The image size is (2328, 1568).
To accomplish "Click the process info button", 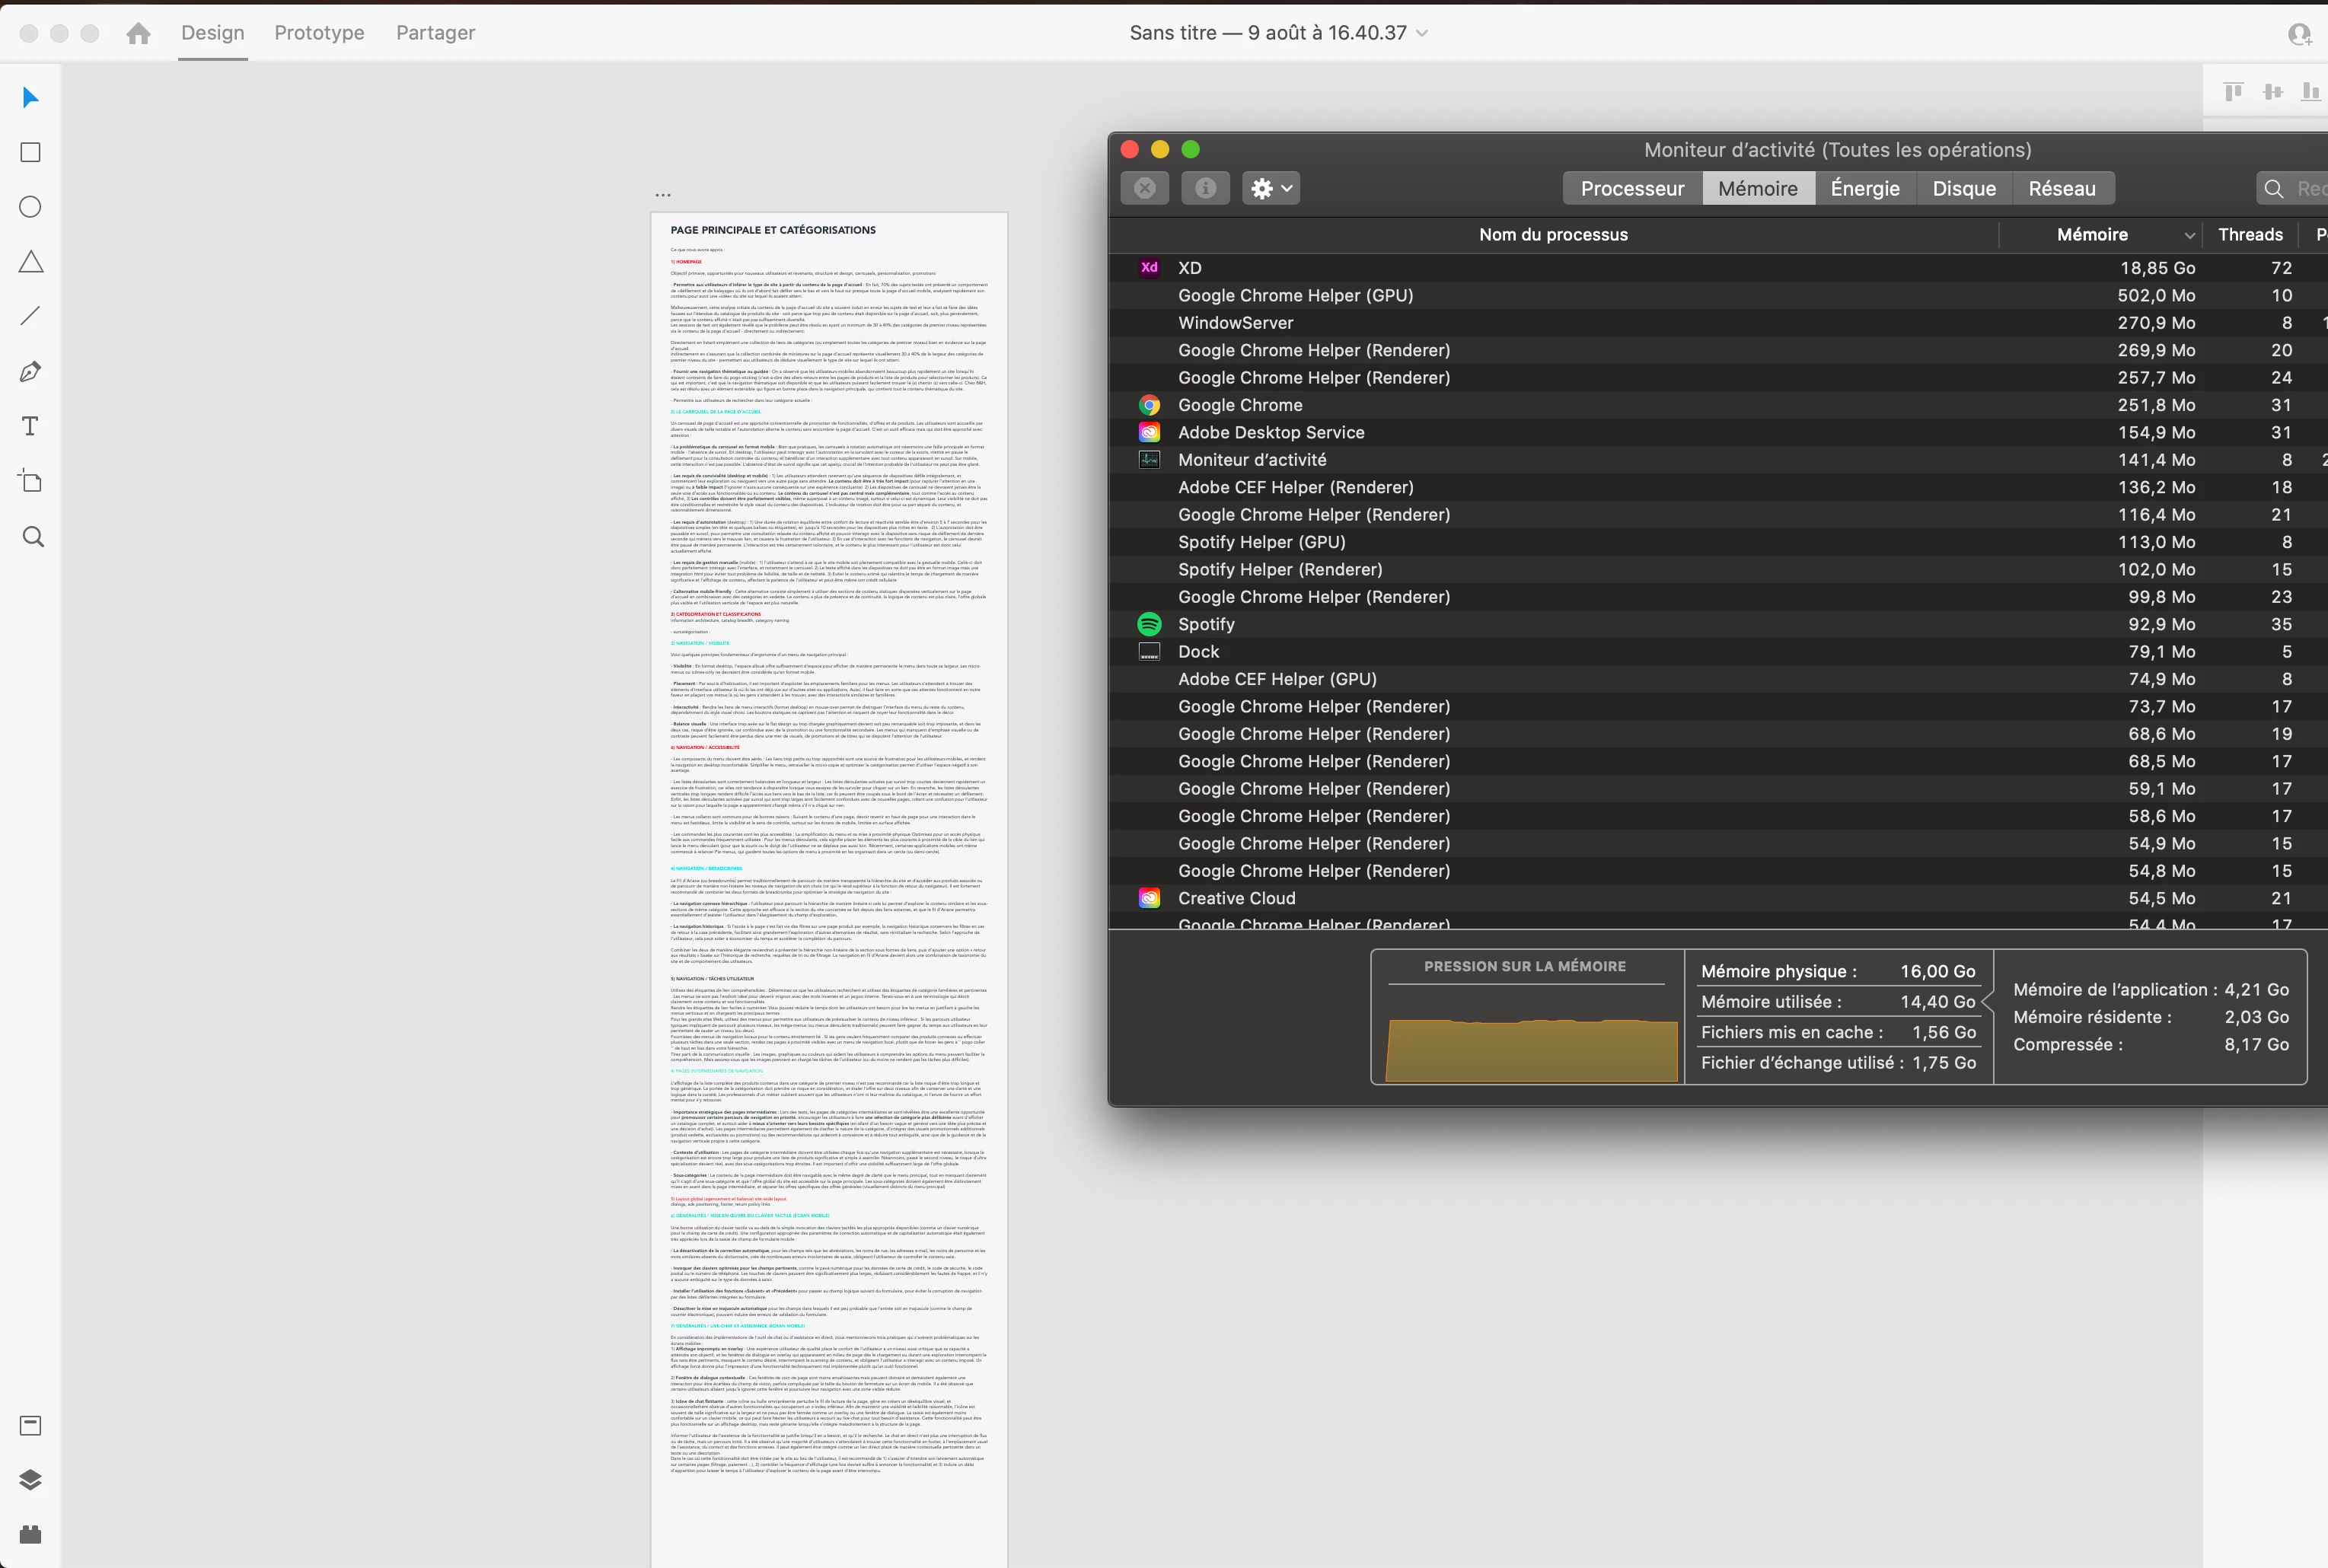I will click(x=1205, y=189).
